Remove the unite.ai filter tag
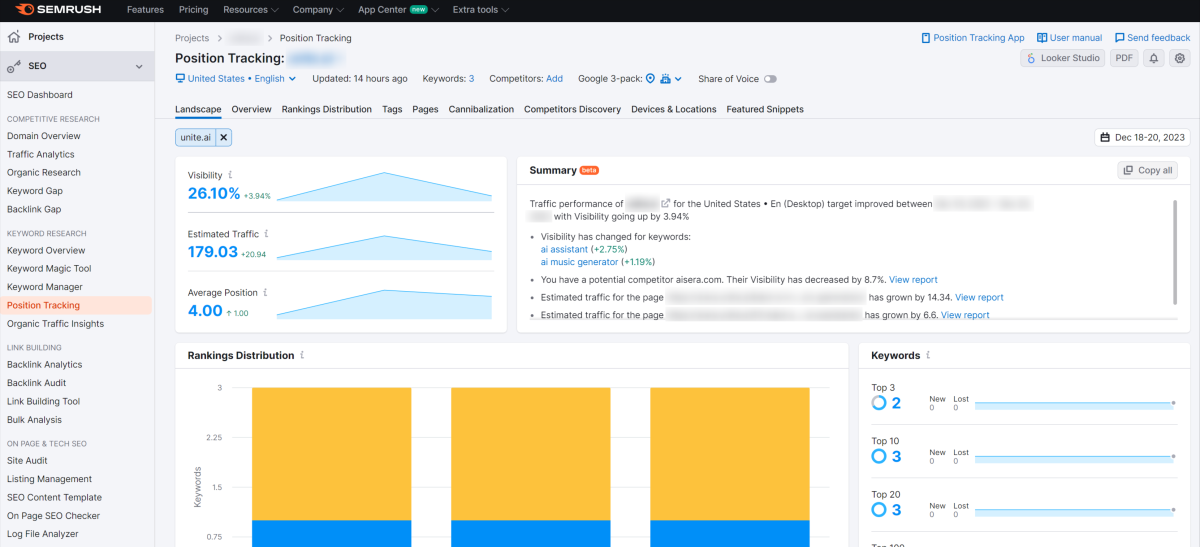This screenshot has height=547, width=1200. 224,137
